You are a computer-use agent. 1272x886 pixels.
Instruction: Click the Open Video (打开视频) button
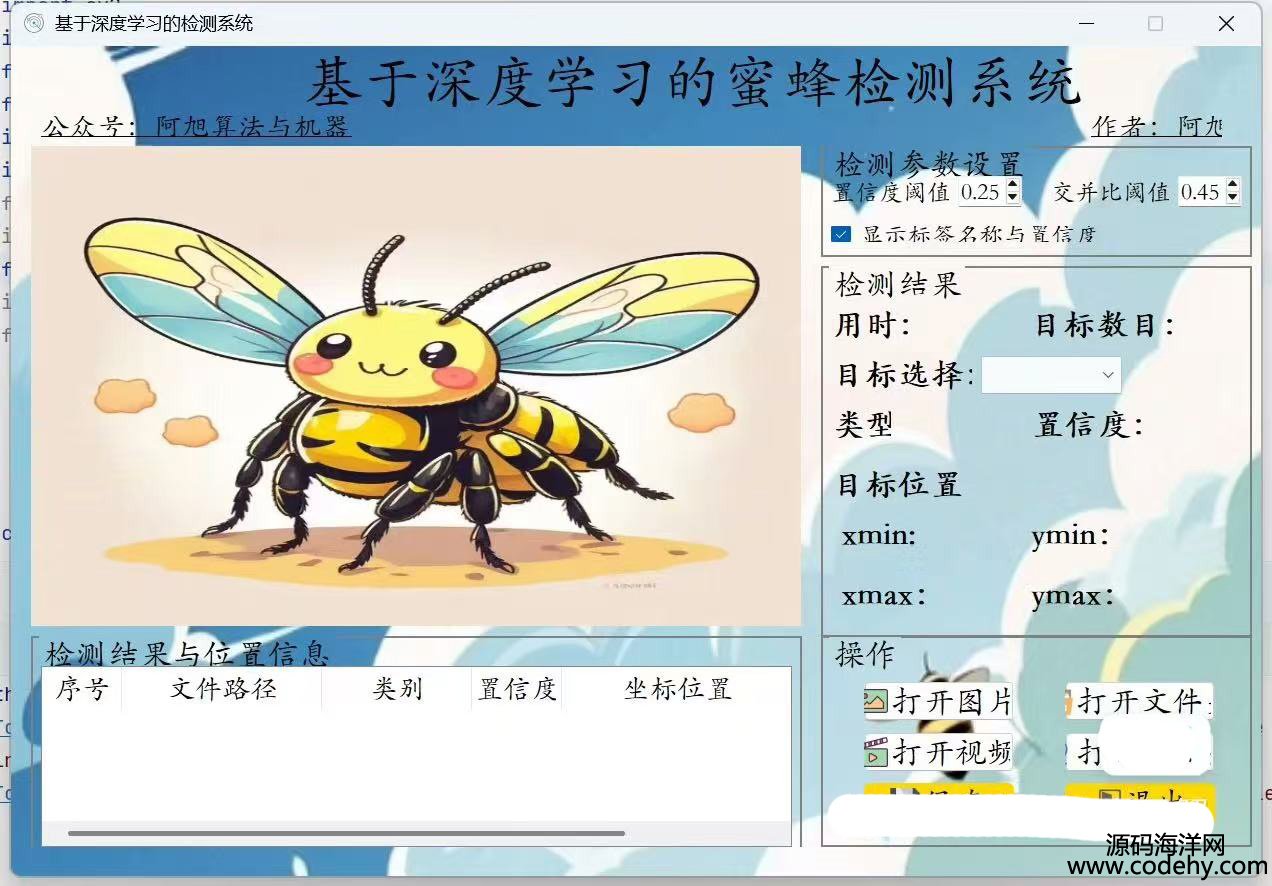click(937, 752)
